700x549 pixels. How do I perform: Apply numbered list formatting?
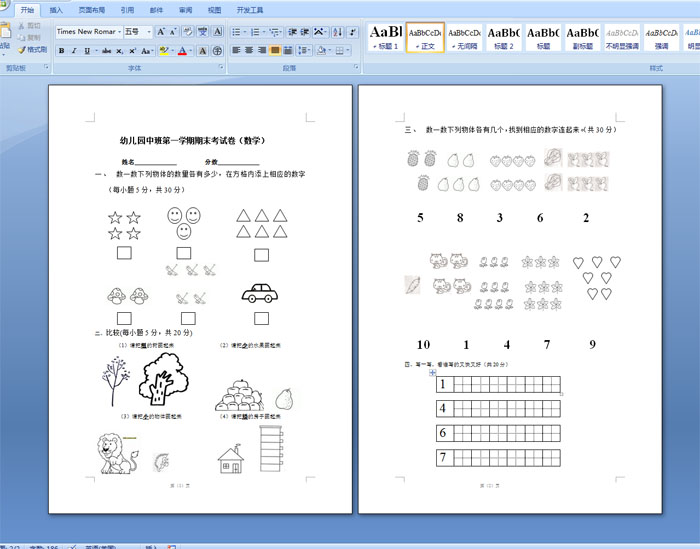click(x=255, y=32)
